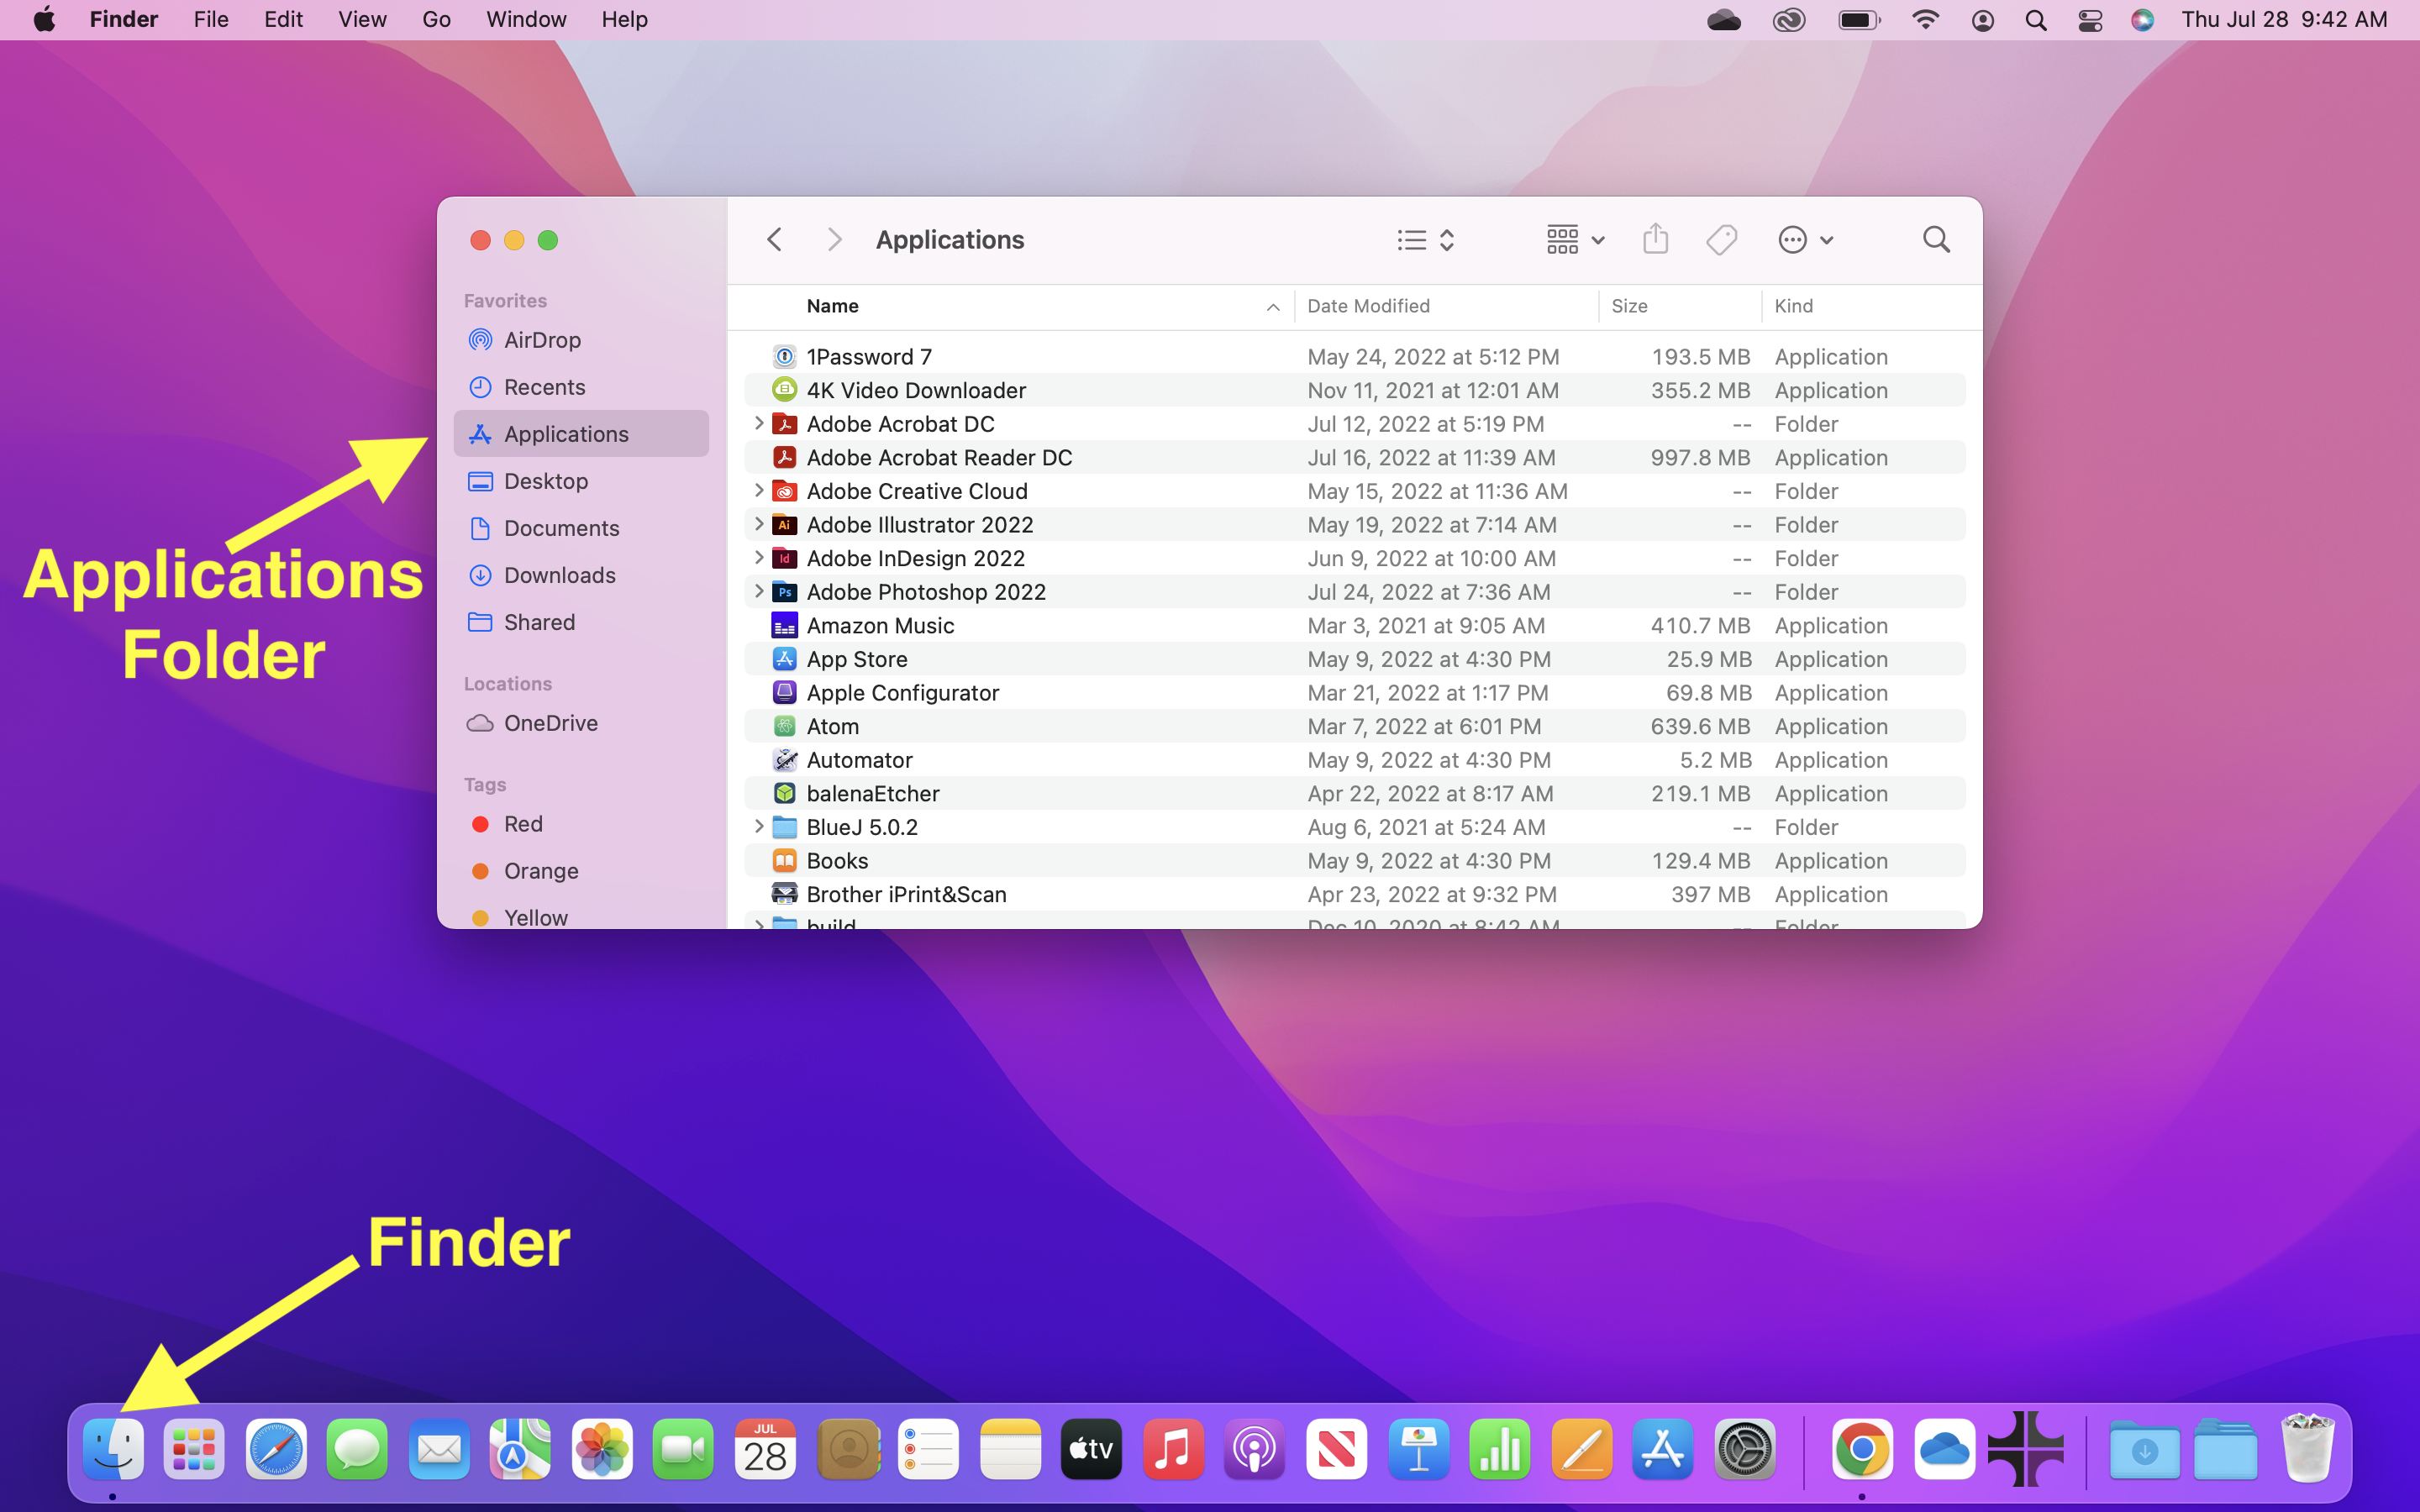Select Desktop in the sidebar
Image resolution: width=2420 pixels, height=1512 pixels.
pyautogui.click(x=581, y=481)
